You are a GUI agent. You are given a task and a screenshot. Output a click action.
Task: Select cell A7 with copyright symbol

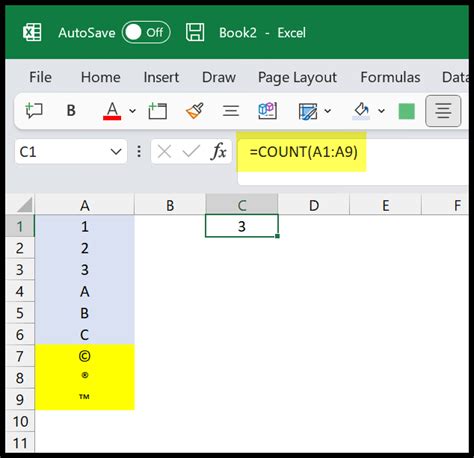pyautogui.click(x=85, y=356)
